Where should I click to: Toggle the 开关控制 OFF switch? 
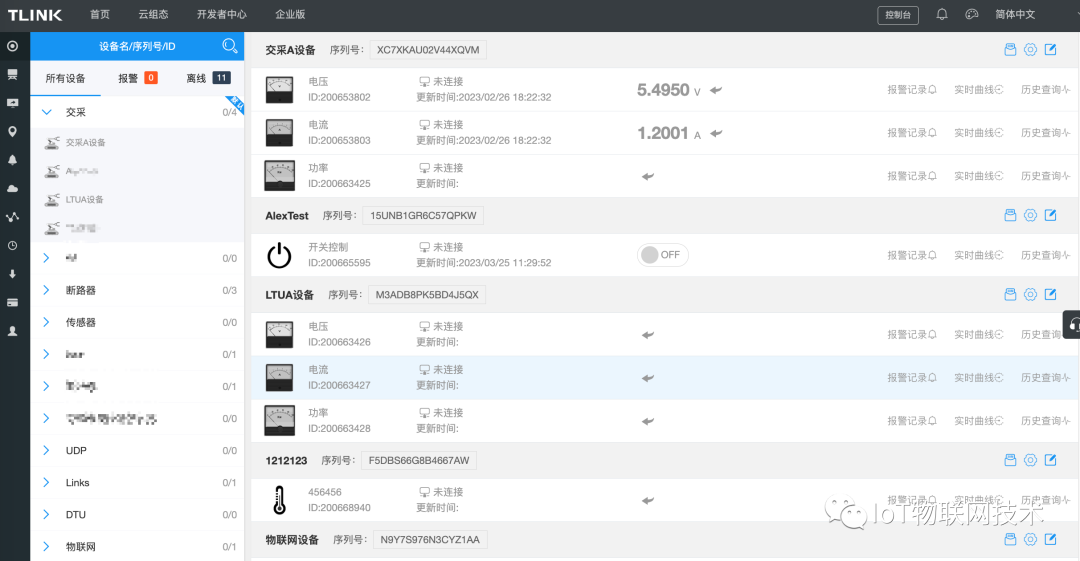662,255
